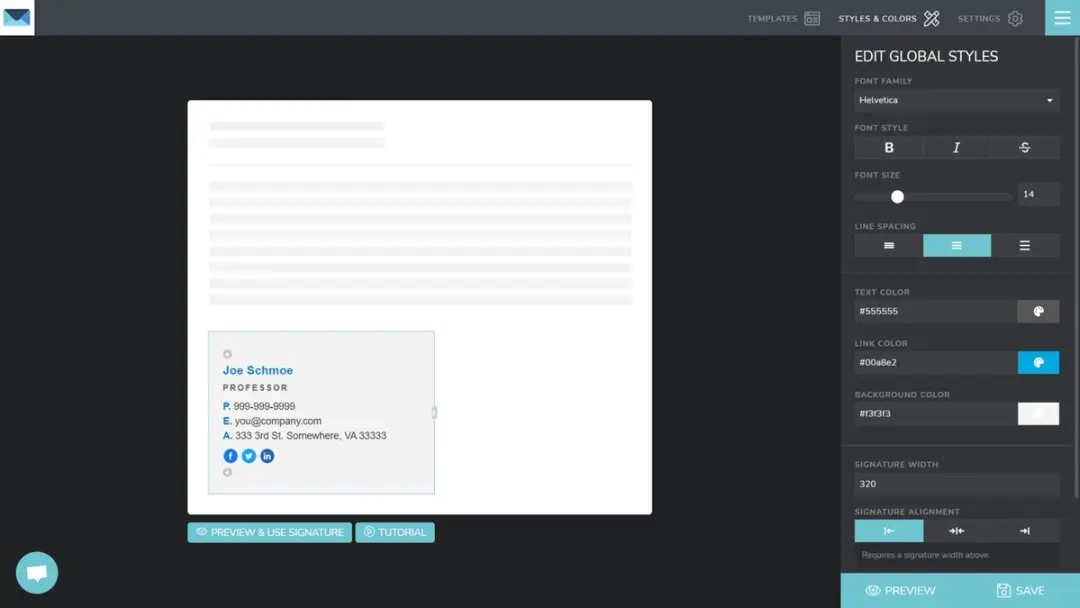This screenshot has height=608, width=1080.
Task: Select the Twitter social icon in signature
Action: (x=248, y=455)
